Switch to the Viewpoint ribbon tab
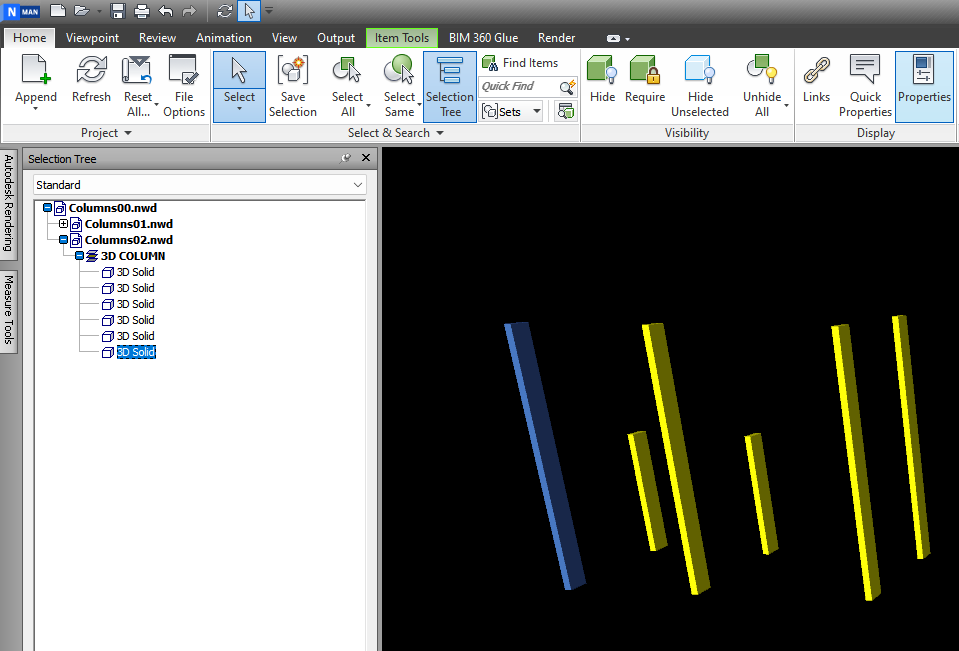Image resolution: width=959 pixels, height=651 pixels. tap(92, 38)
